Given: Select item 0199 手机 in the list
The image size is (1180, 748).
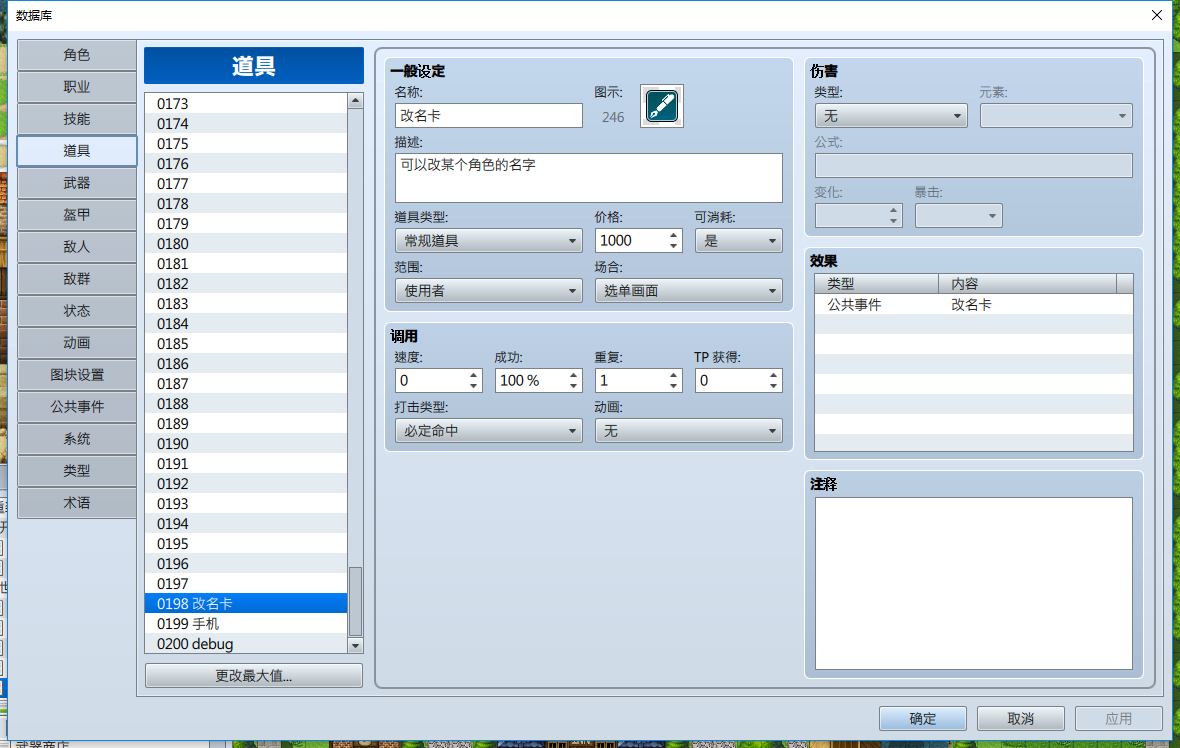Looking at the screenshot, I should [246, 624].
